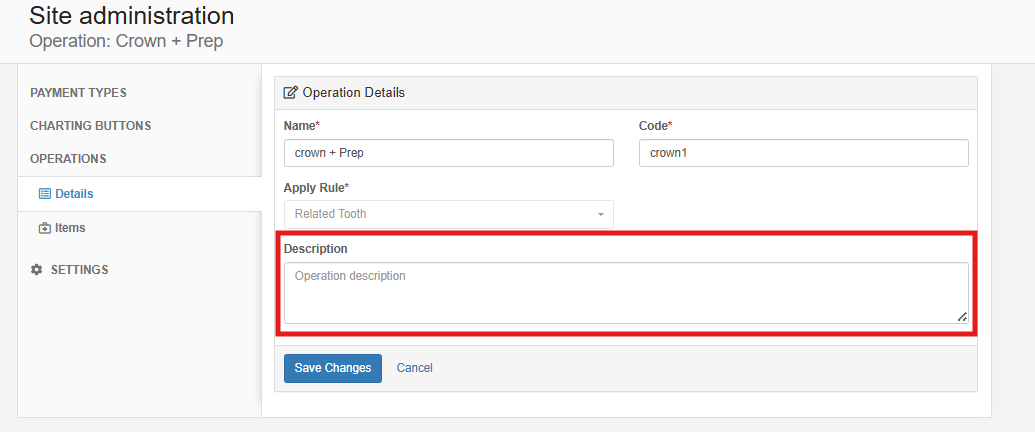Click the Items medkit icon
Viewport: 1035px width, 432px height.
click(x=45, y=228)
